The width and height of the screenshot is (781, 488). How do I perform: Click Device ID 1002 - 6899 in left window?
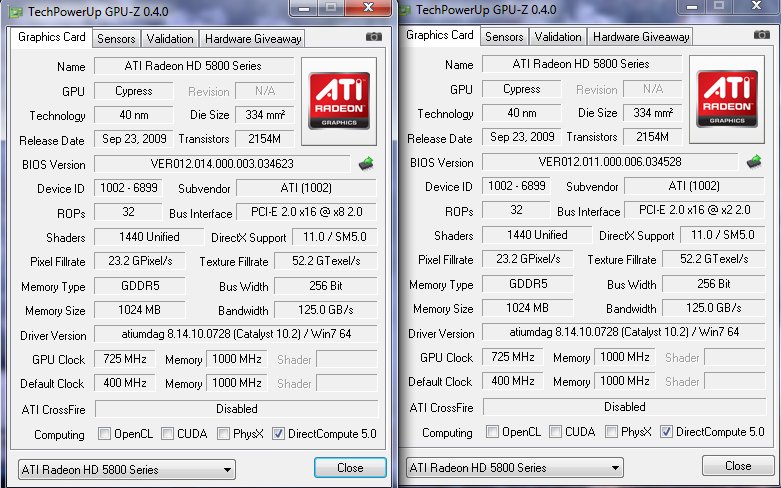click(129, 188)
